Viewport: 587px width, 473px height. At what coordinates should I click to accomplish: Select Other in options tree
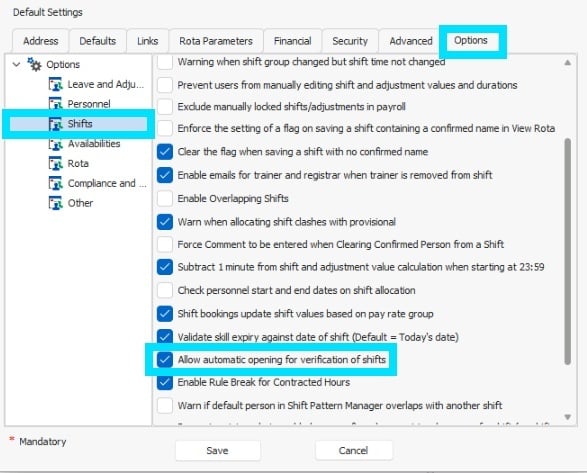(x=80, y=203)
